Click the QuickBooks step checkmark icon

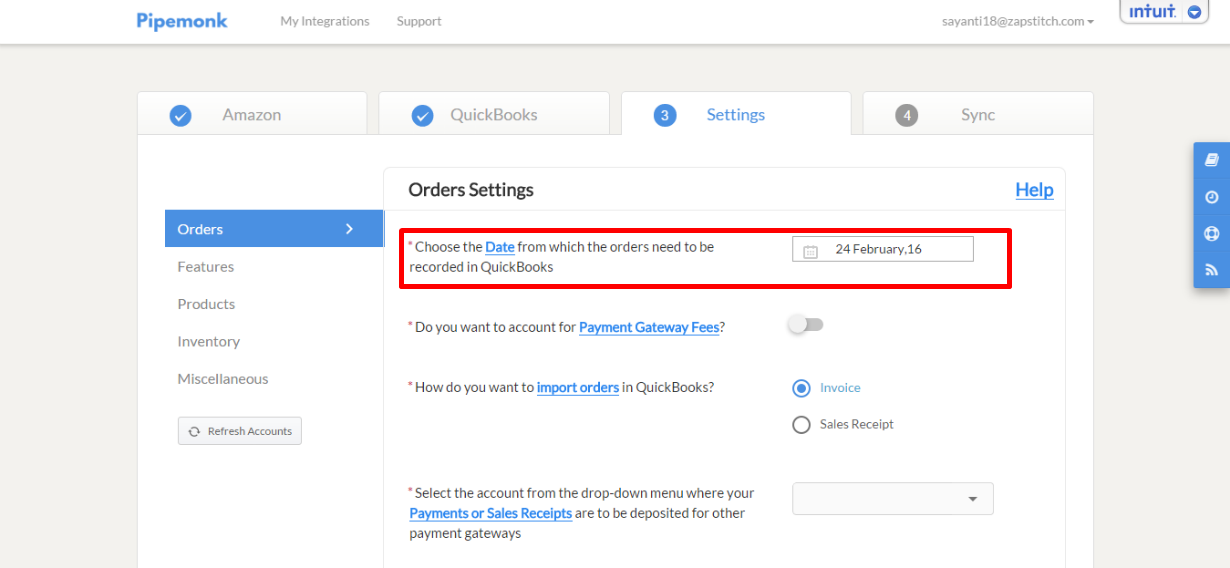(x=423, y=116)
